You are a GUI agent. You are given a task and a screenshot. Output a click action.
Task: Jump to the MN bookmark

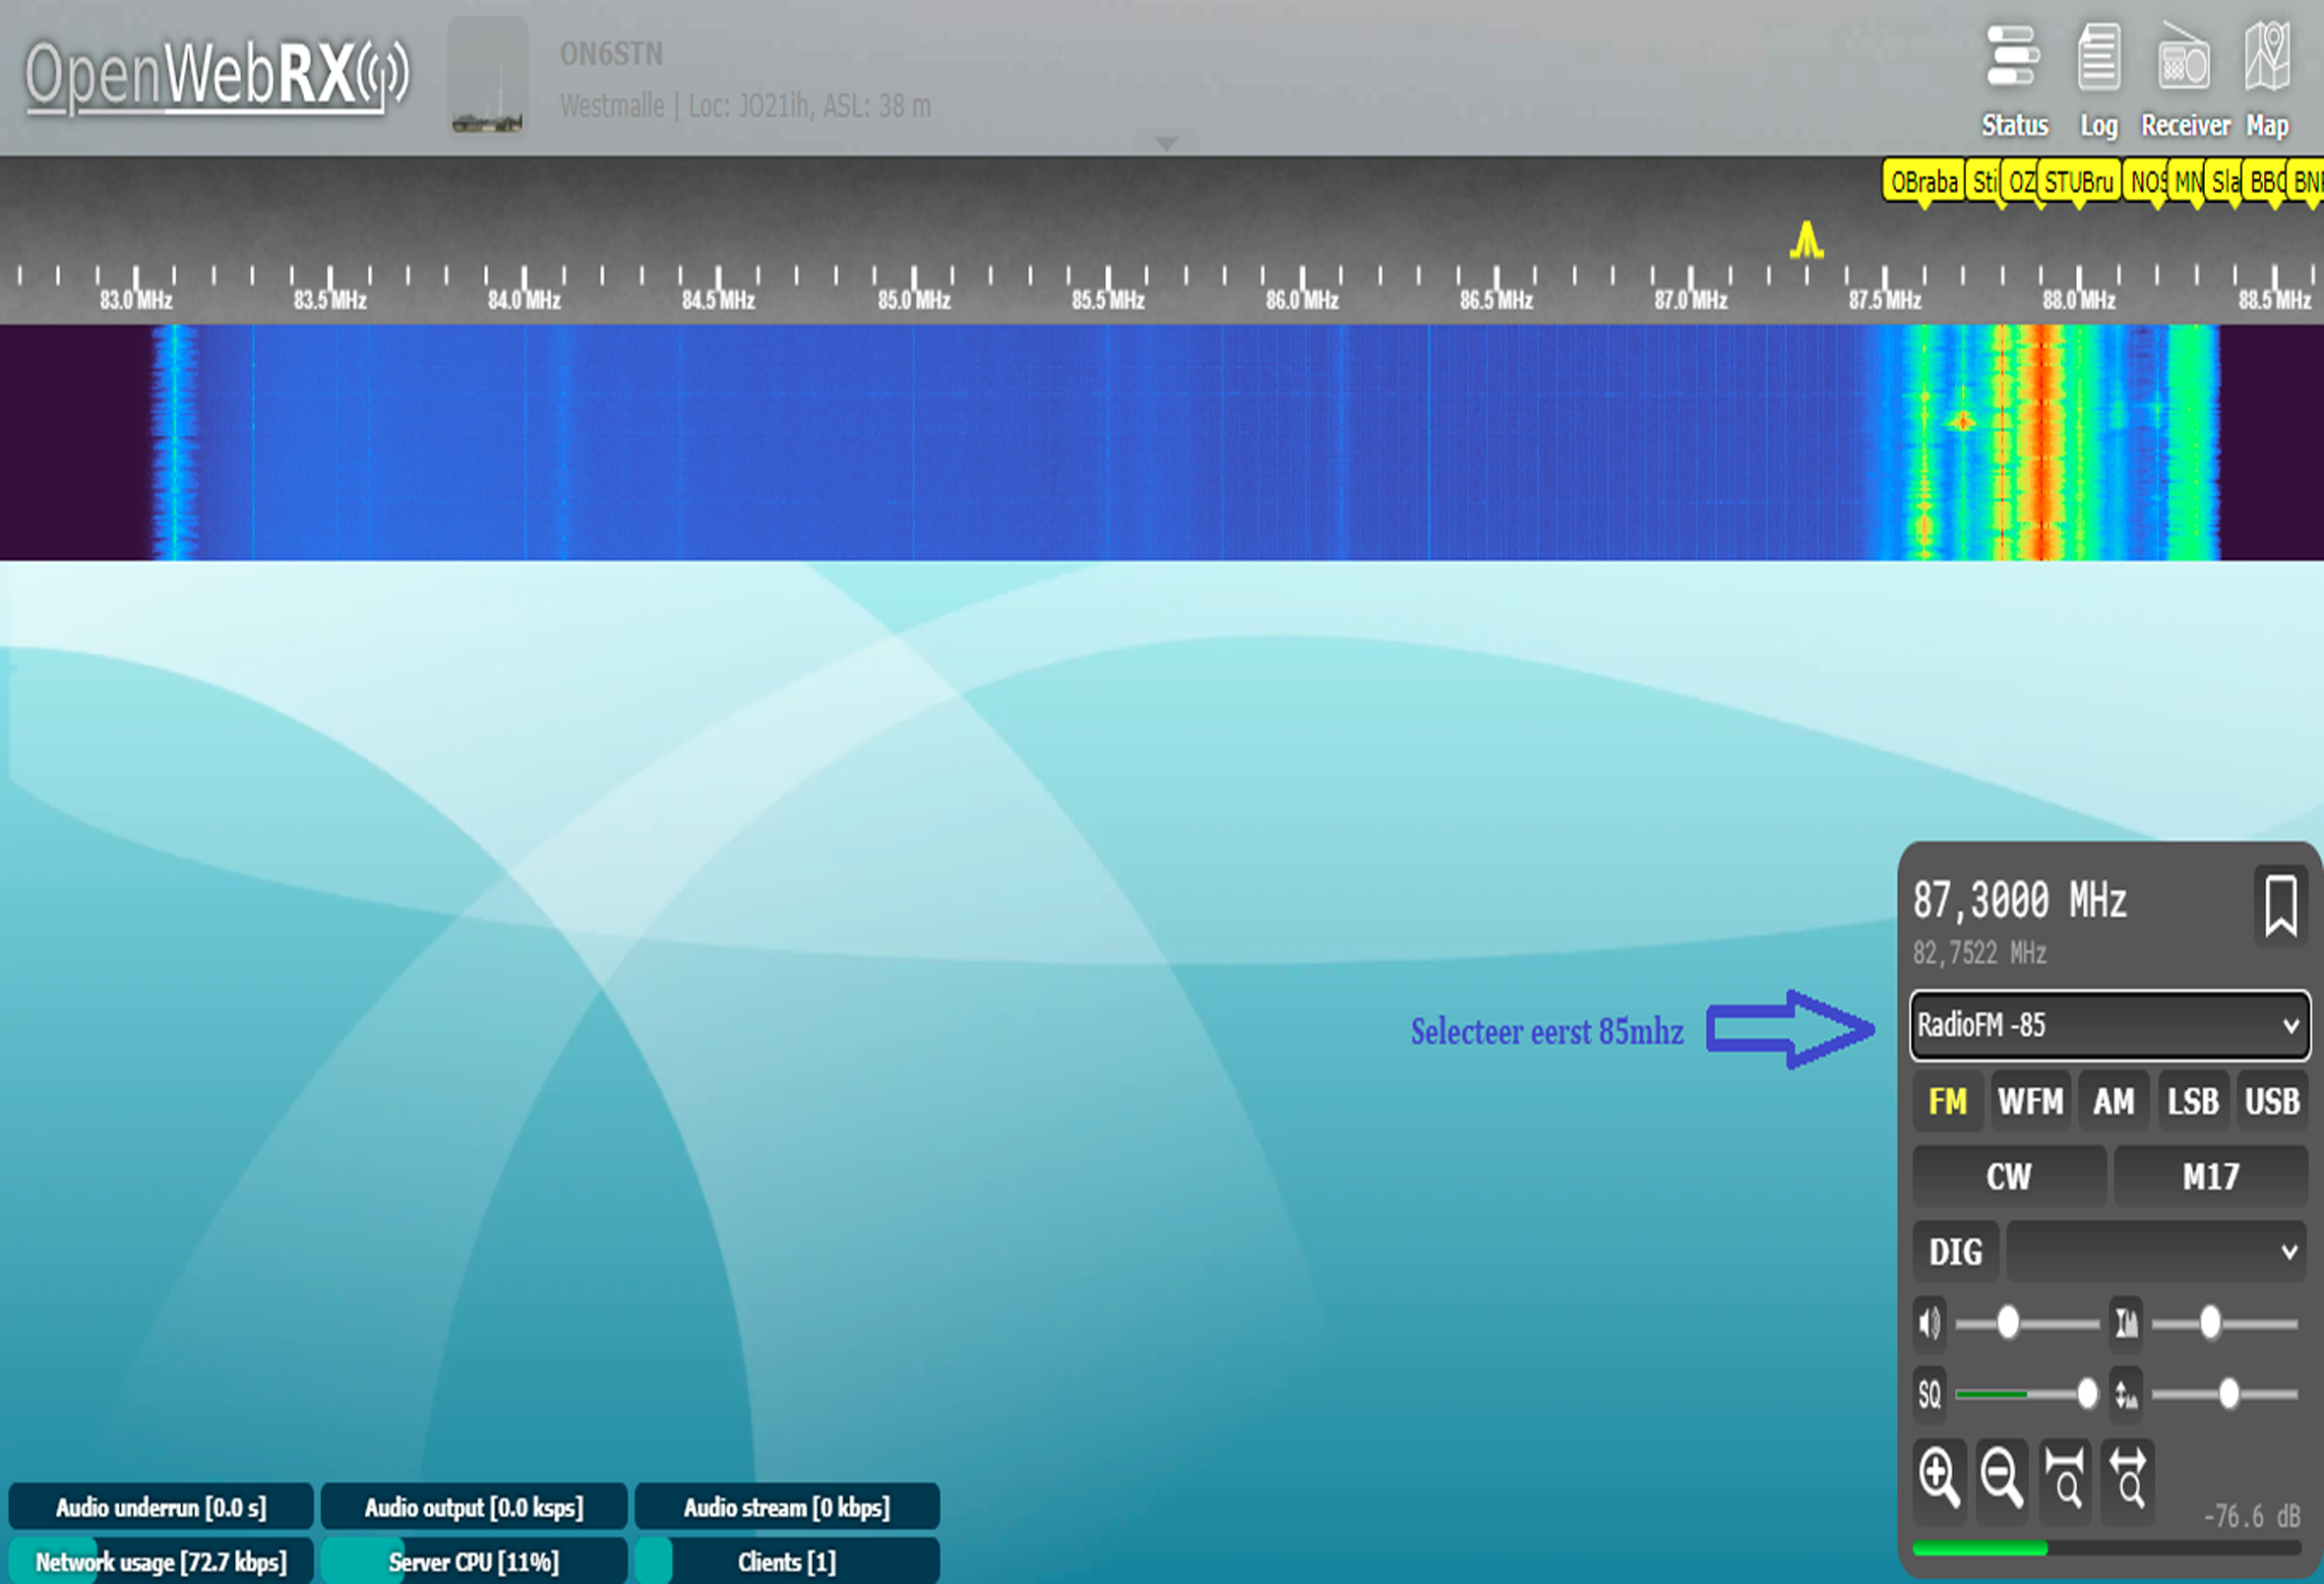tap(2187, 182)
